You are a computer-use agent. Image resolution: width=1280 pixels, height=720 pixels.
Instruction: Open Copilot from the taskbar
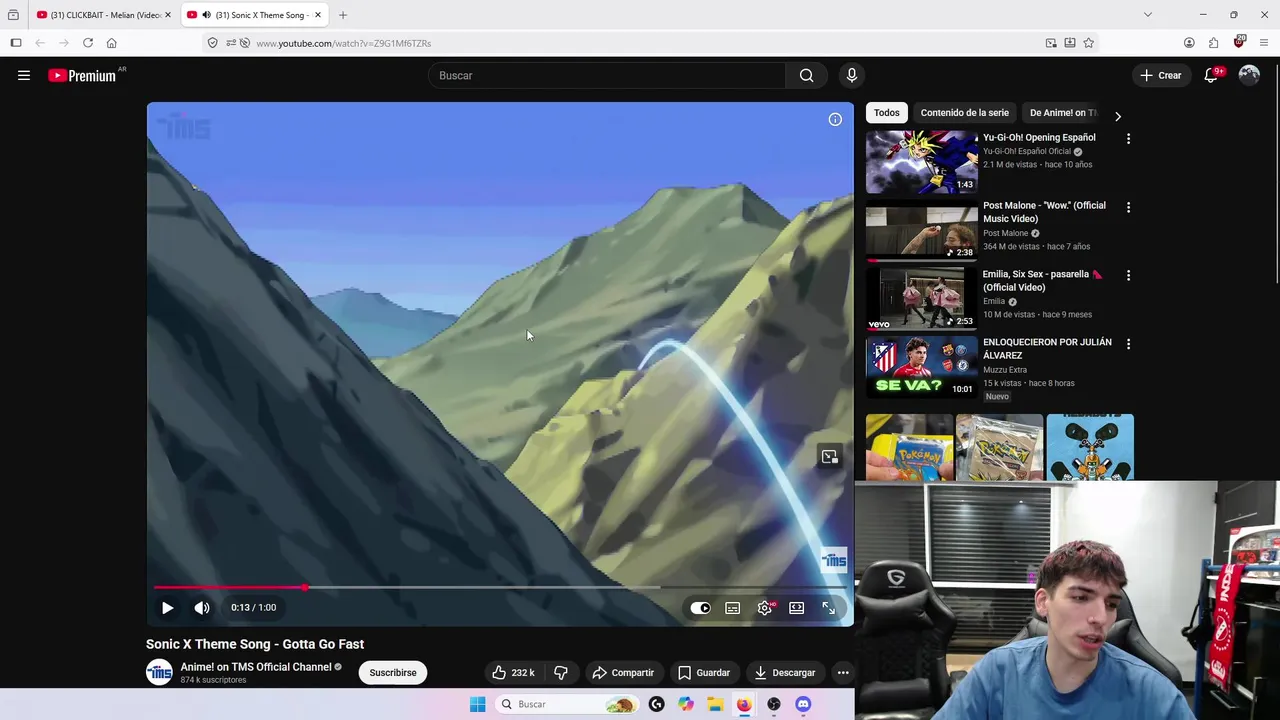click(686, 704)
